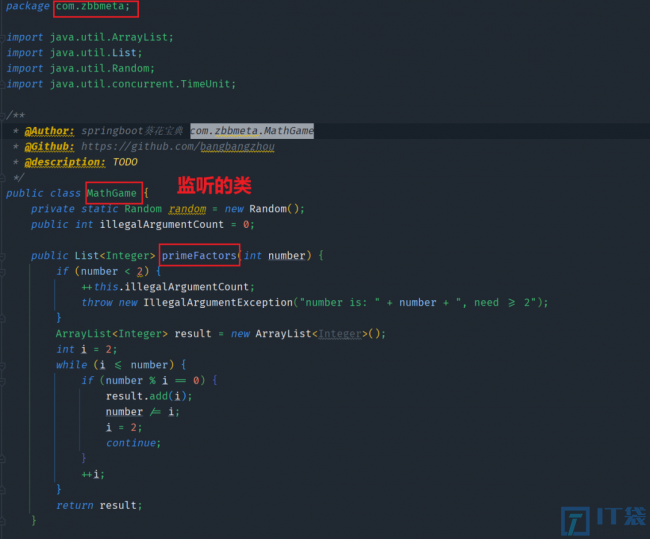The width and height of the screenshot is (650, 539).
Task: Click the underlined random field name
Action: click(x=187, y=209)
